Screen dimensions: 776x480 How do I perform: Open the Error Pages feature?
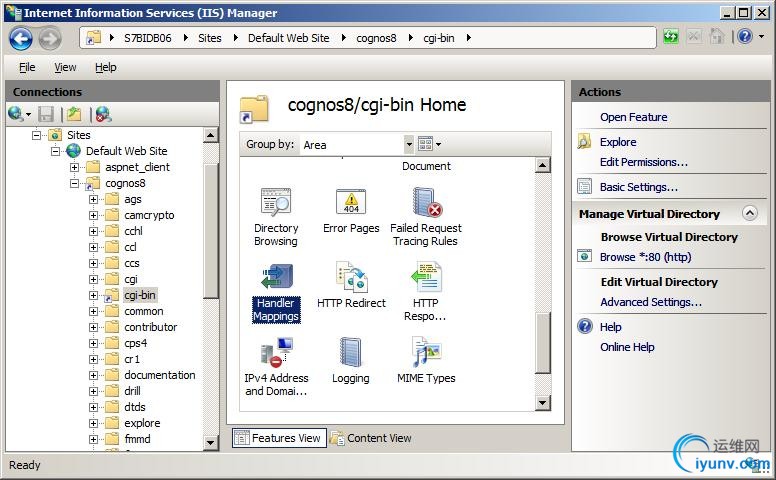351,211
